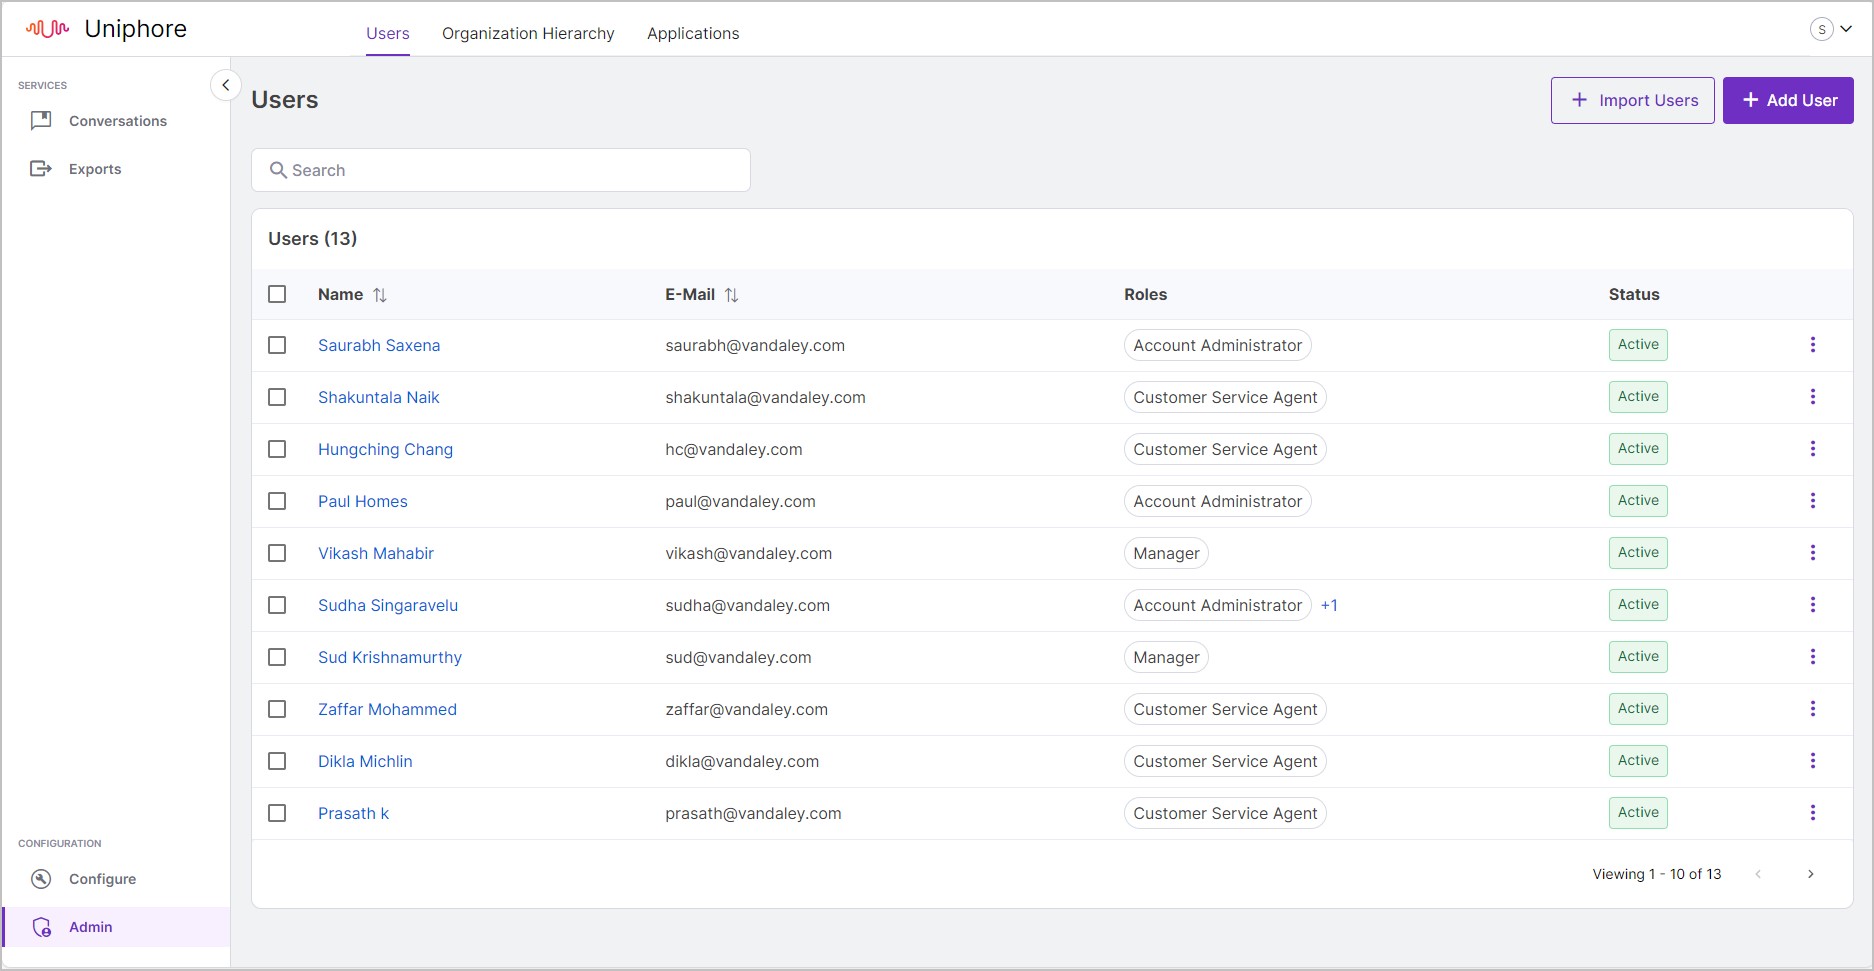This screenshot has height=971, width=1874.
Task: Check the box for Vikash Mahabir
Action: pos(277,553)
